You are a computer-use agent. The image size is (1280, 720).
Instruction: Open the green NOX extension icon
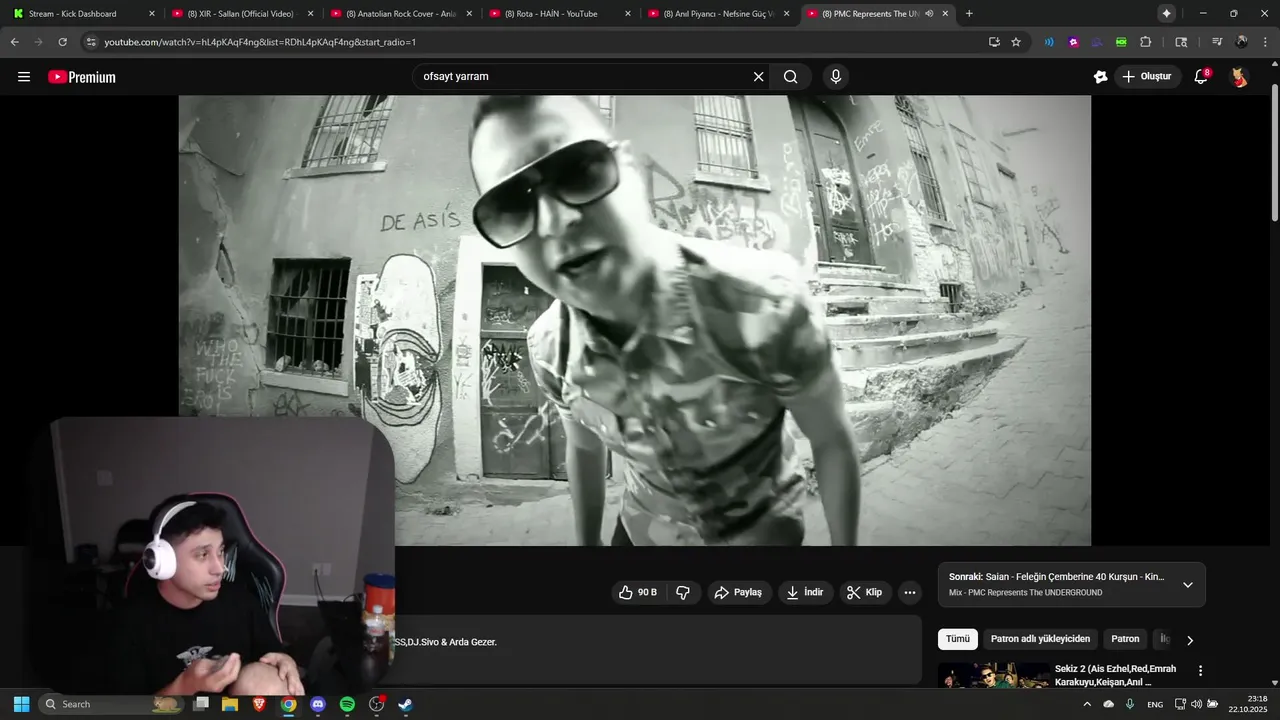1121,42
